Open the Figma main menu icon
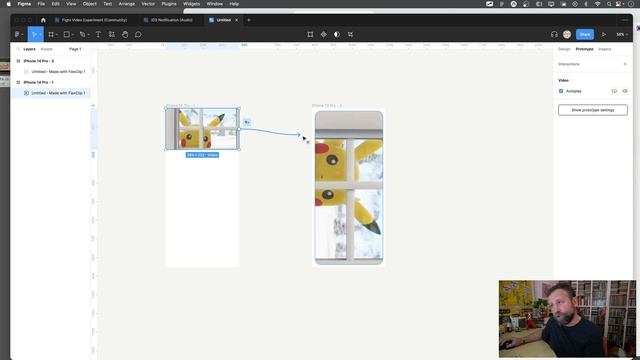640x360 pixels. pos(17,35)
